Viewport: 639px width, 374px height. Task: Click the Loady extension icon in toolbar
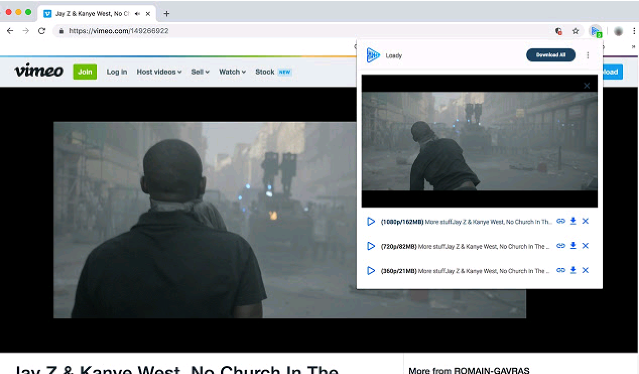point(596,31)
